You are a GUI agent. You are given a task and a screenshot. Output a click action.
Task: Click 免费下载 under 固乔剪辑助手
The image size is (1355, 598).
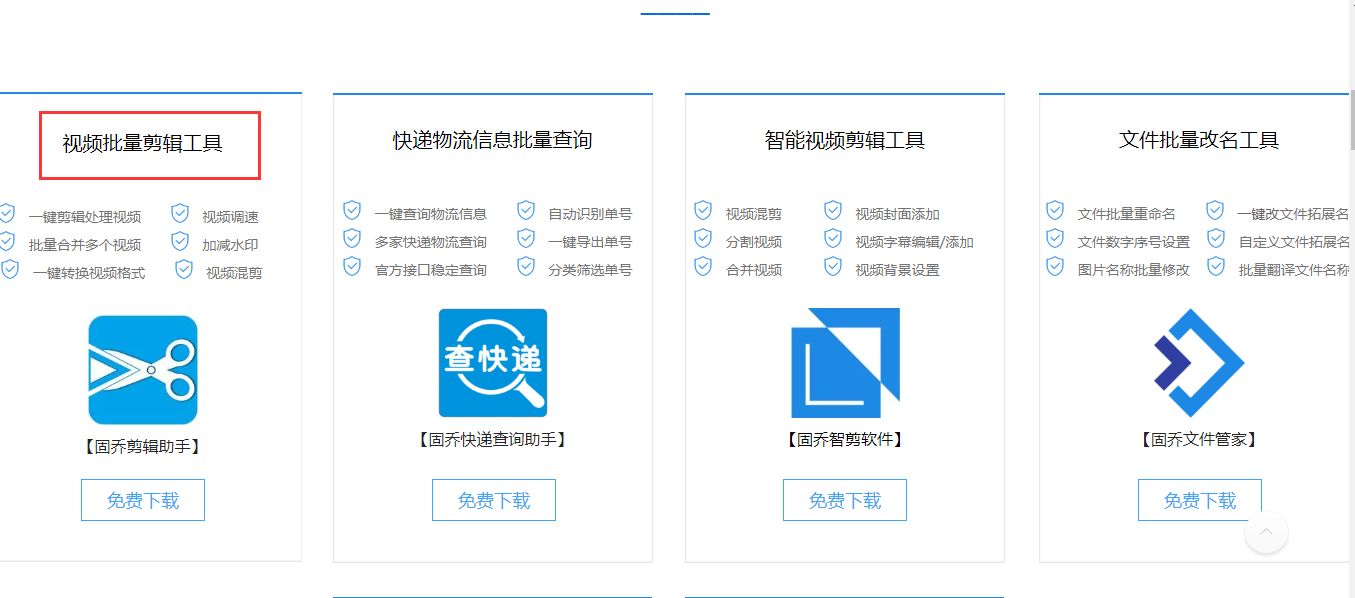(143, 500)
